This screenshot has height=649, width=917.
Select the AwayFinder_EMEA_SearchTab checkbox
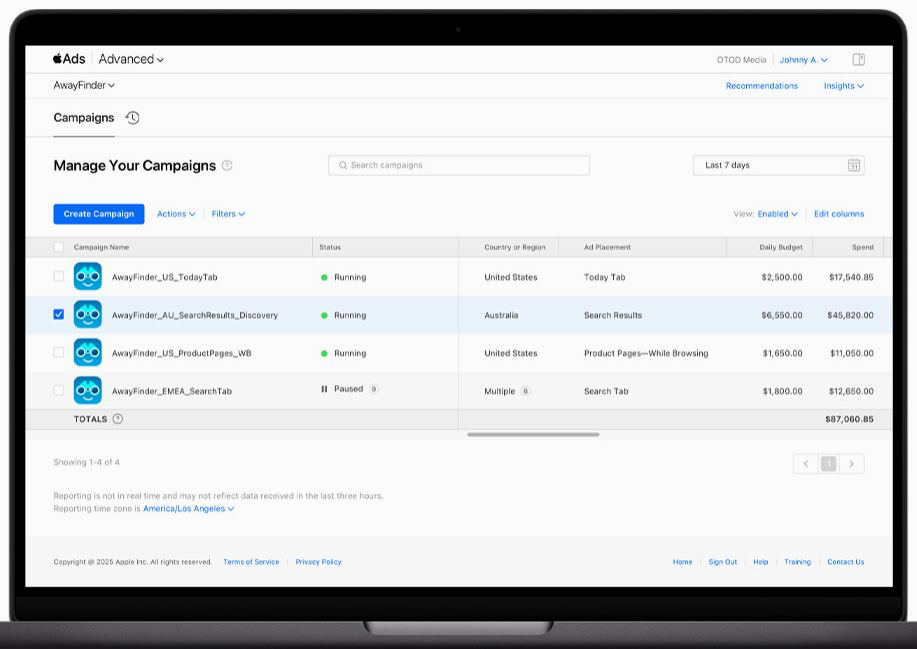tap(58, 390)
